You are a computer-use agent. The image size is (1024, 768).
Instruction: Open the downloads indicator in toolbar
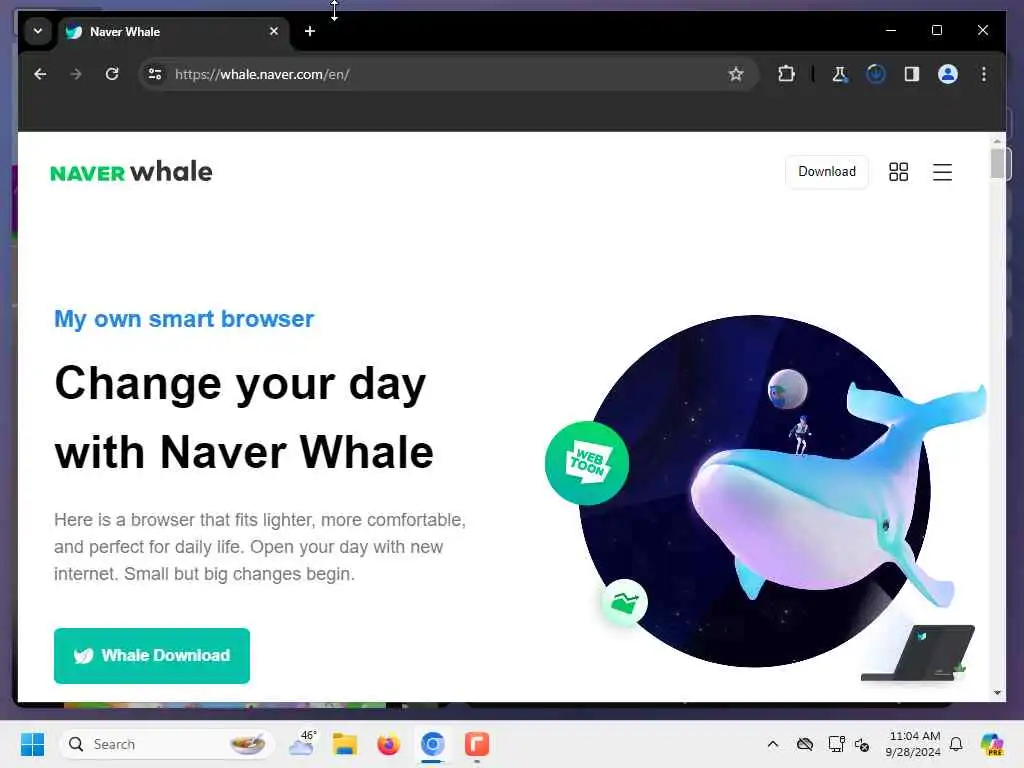[x=876, y=74]
